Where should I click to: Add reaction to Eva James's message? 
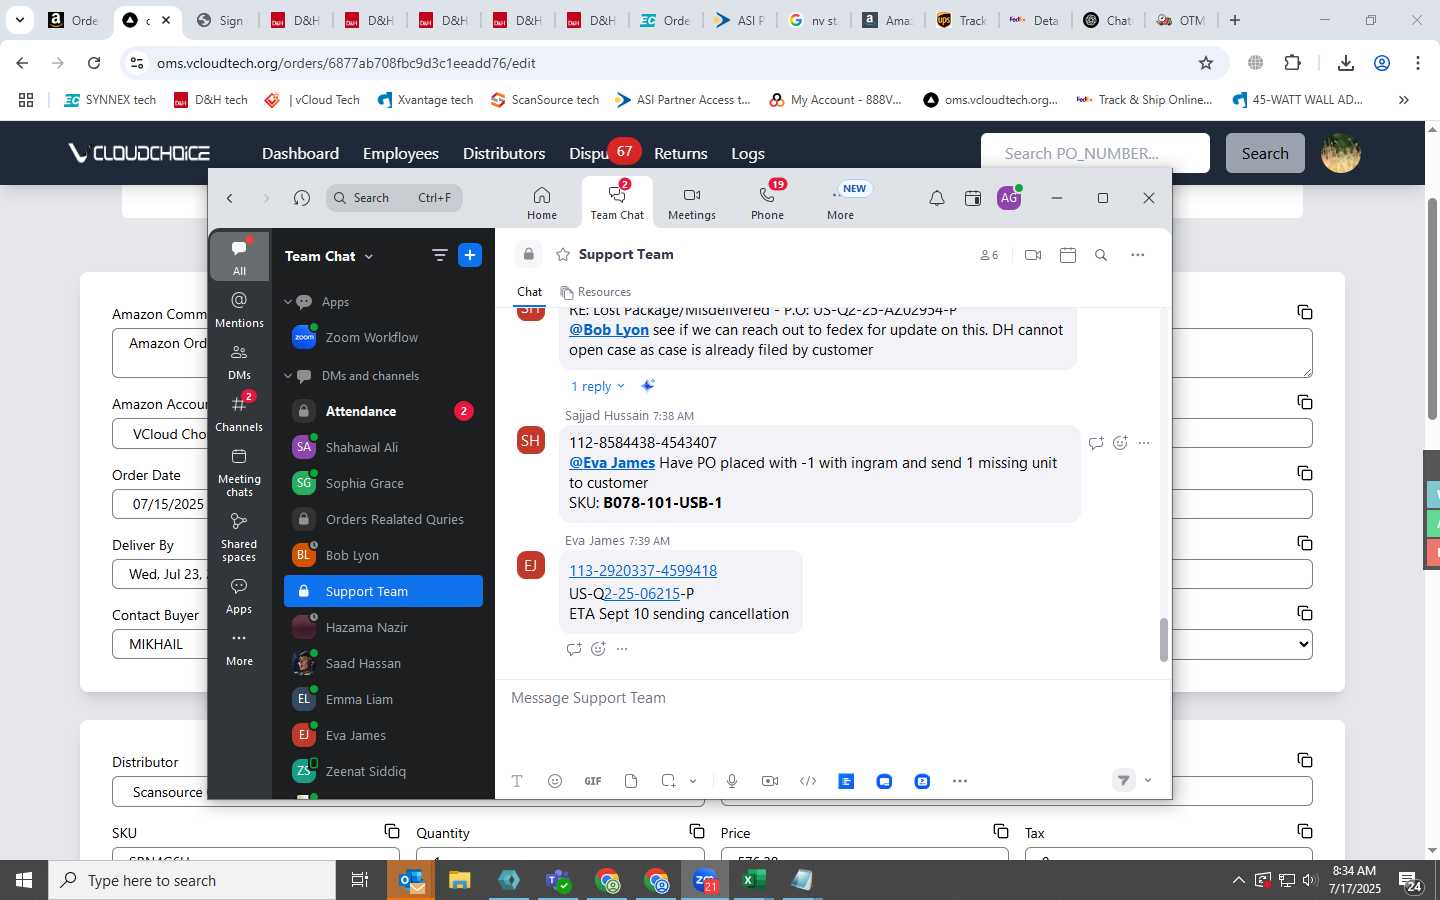598,649
